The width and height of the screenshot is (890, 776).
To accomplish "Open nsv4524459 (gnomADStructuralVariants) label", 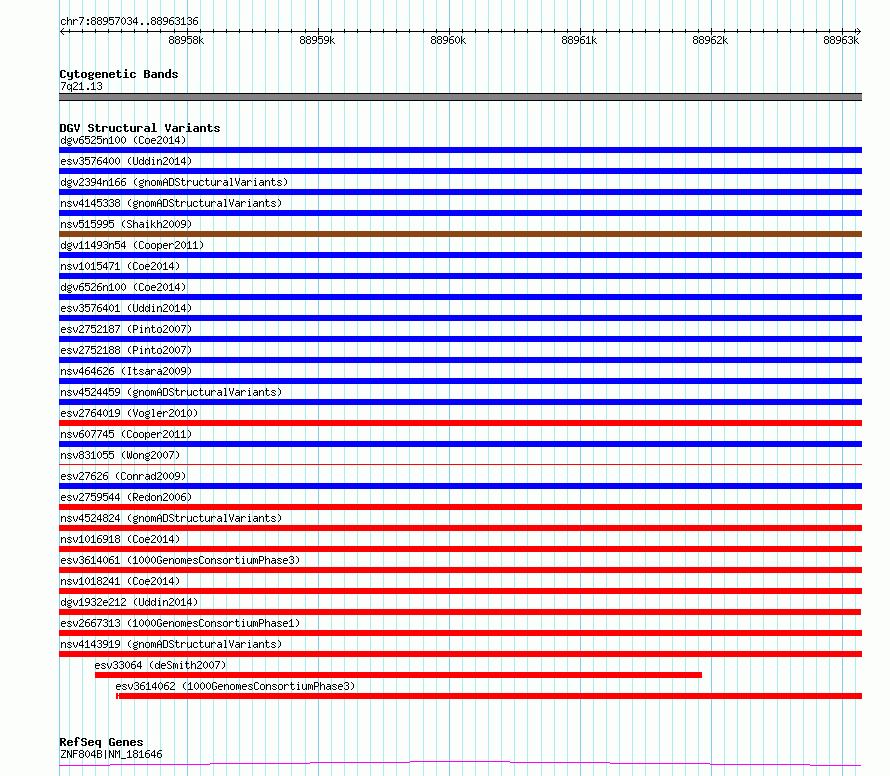I will click(171, 392).
